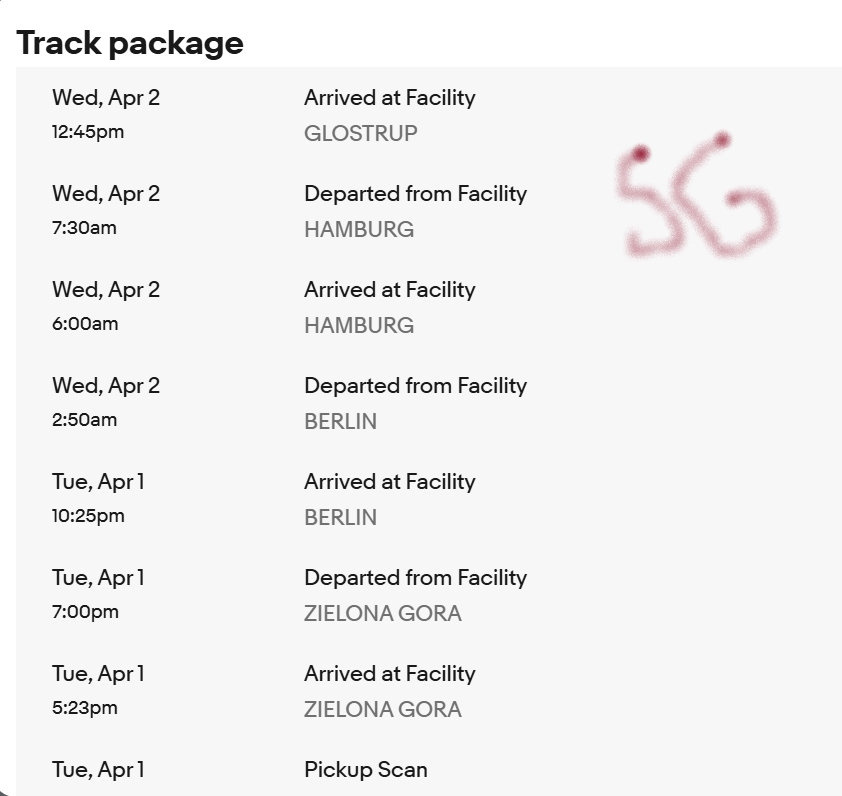
Task: Select the 10:25pm timestamp
Action: click(x=88, y=516)
